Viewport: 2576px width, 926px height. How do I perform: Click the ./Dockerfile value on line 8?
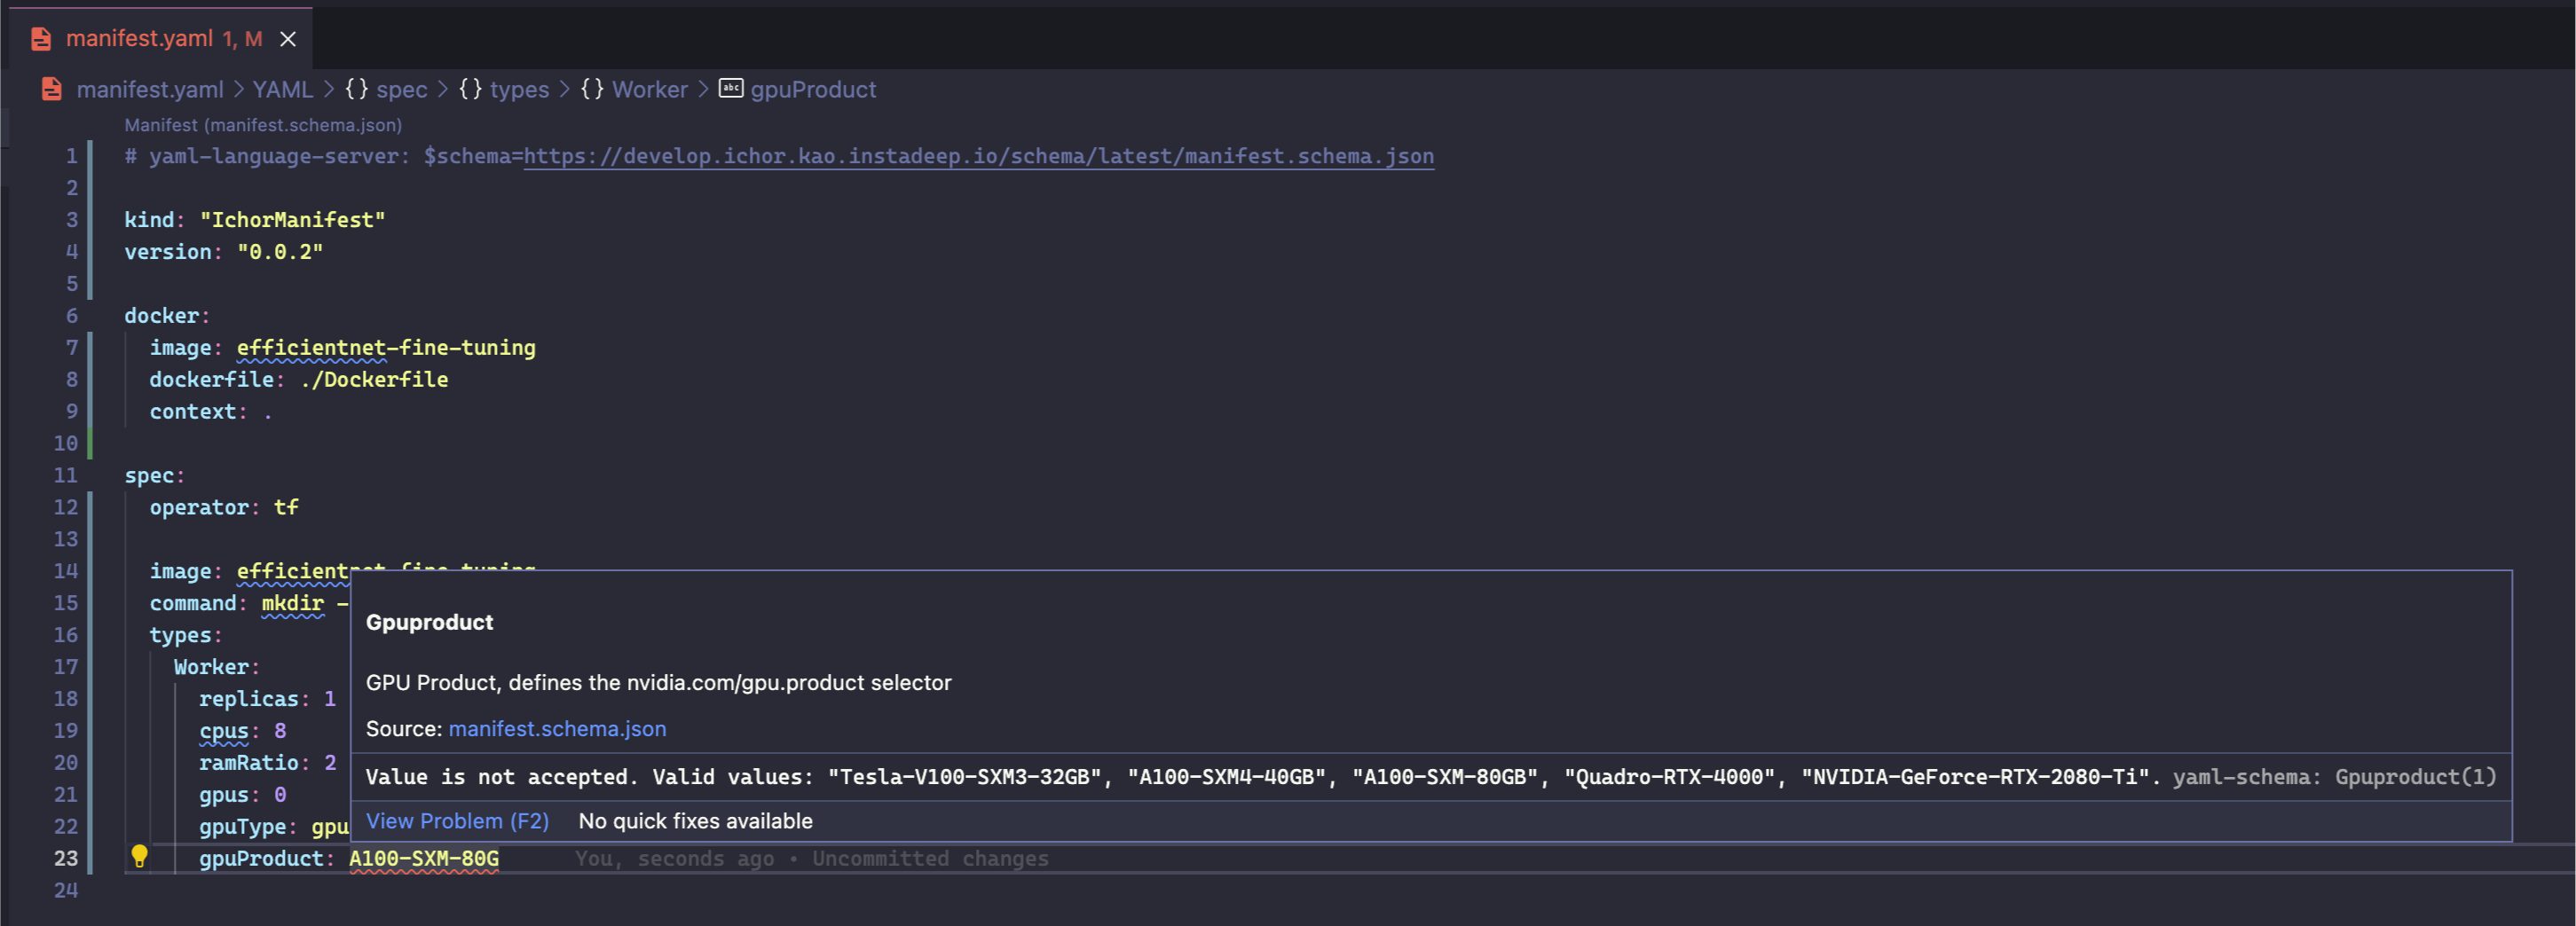(374, 380)
